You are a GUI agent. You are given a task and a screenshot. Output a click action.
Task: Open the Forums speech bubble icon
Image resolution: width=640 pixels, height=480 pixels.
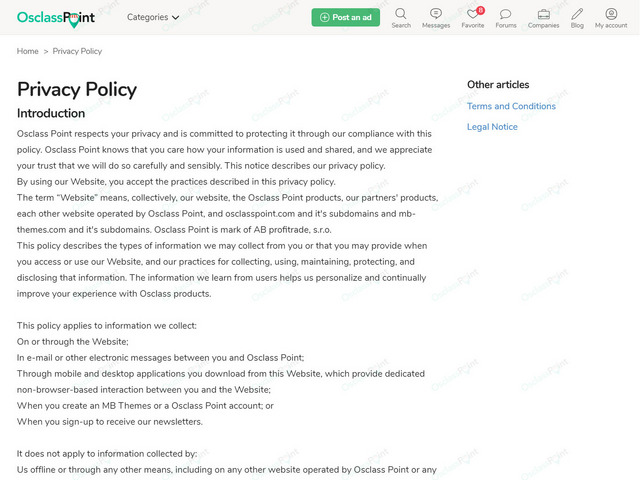506,18
